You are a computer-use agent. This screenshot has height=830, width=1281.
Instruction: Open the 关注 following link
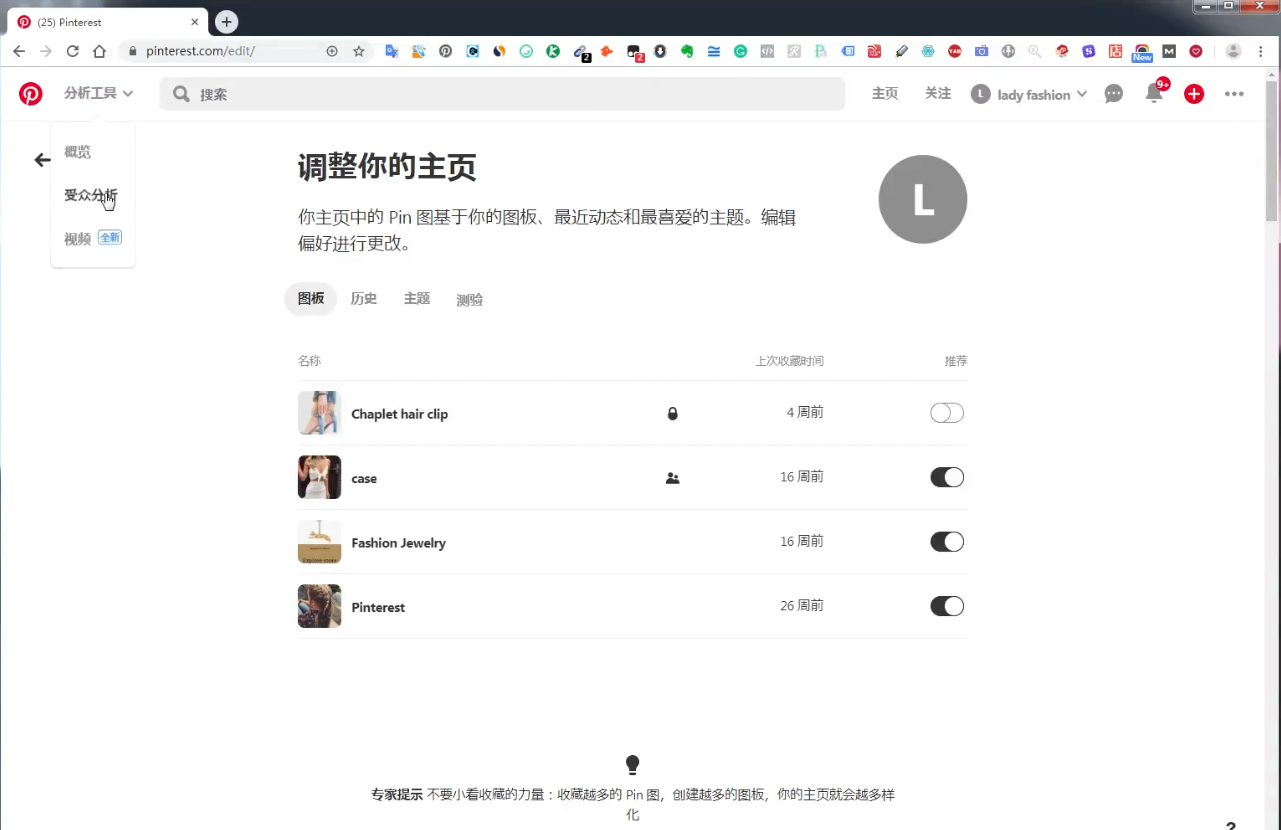[938, 94]
